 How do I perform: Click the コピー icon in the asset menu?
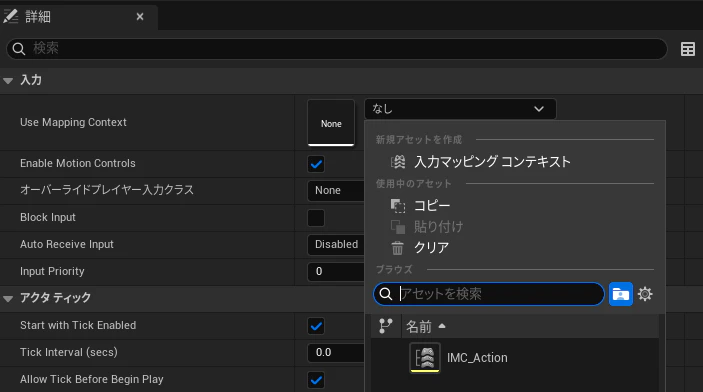pos(398,206)
